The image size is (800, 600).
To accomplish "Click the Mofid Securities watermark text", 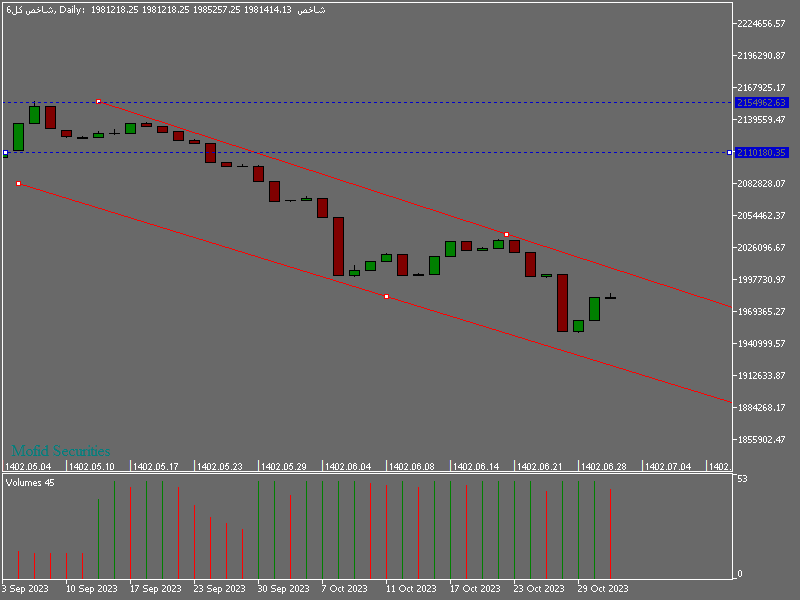I will pos(61,452).
